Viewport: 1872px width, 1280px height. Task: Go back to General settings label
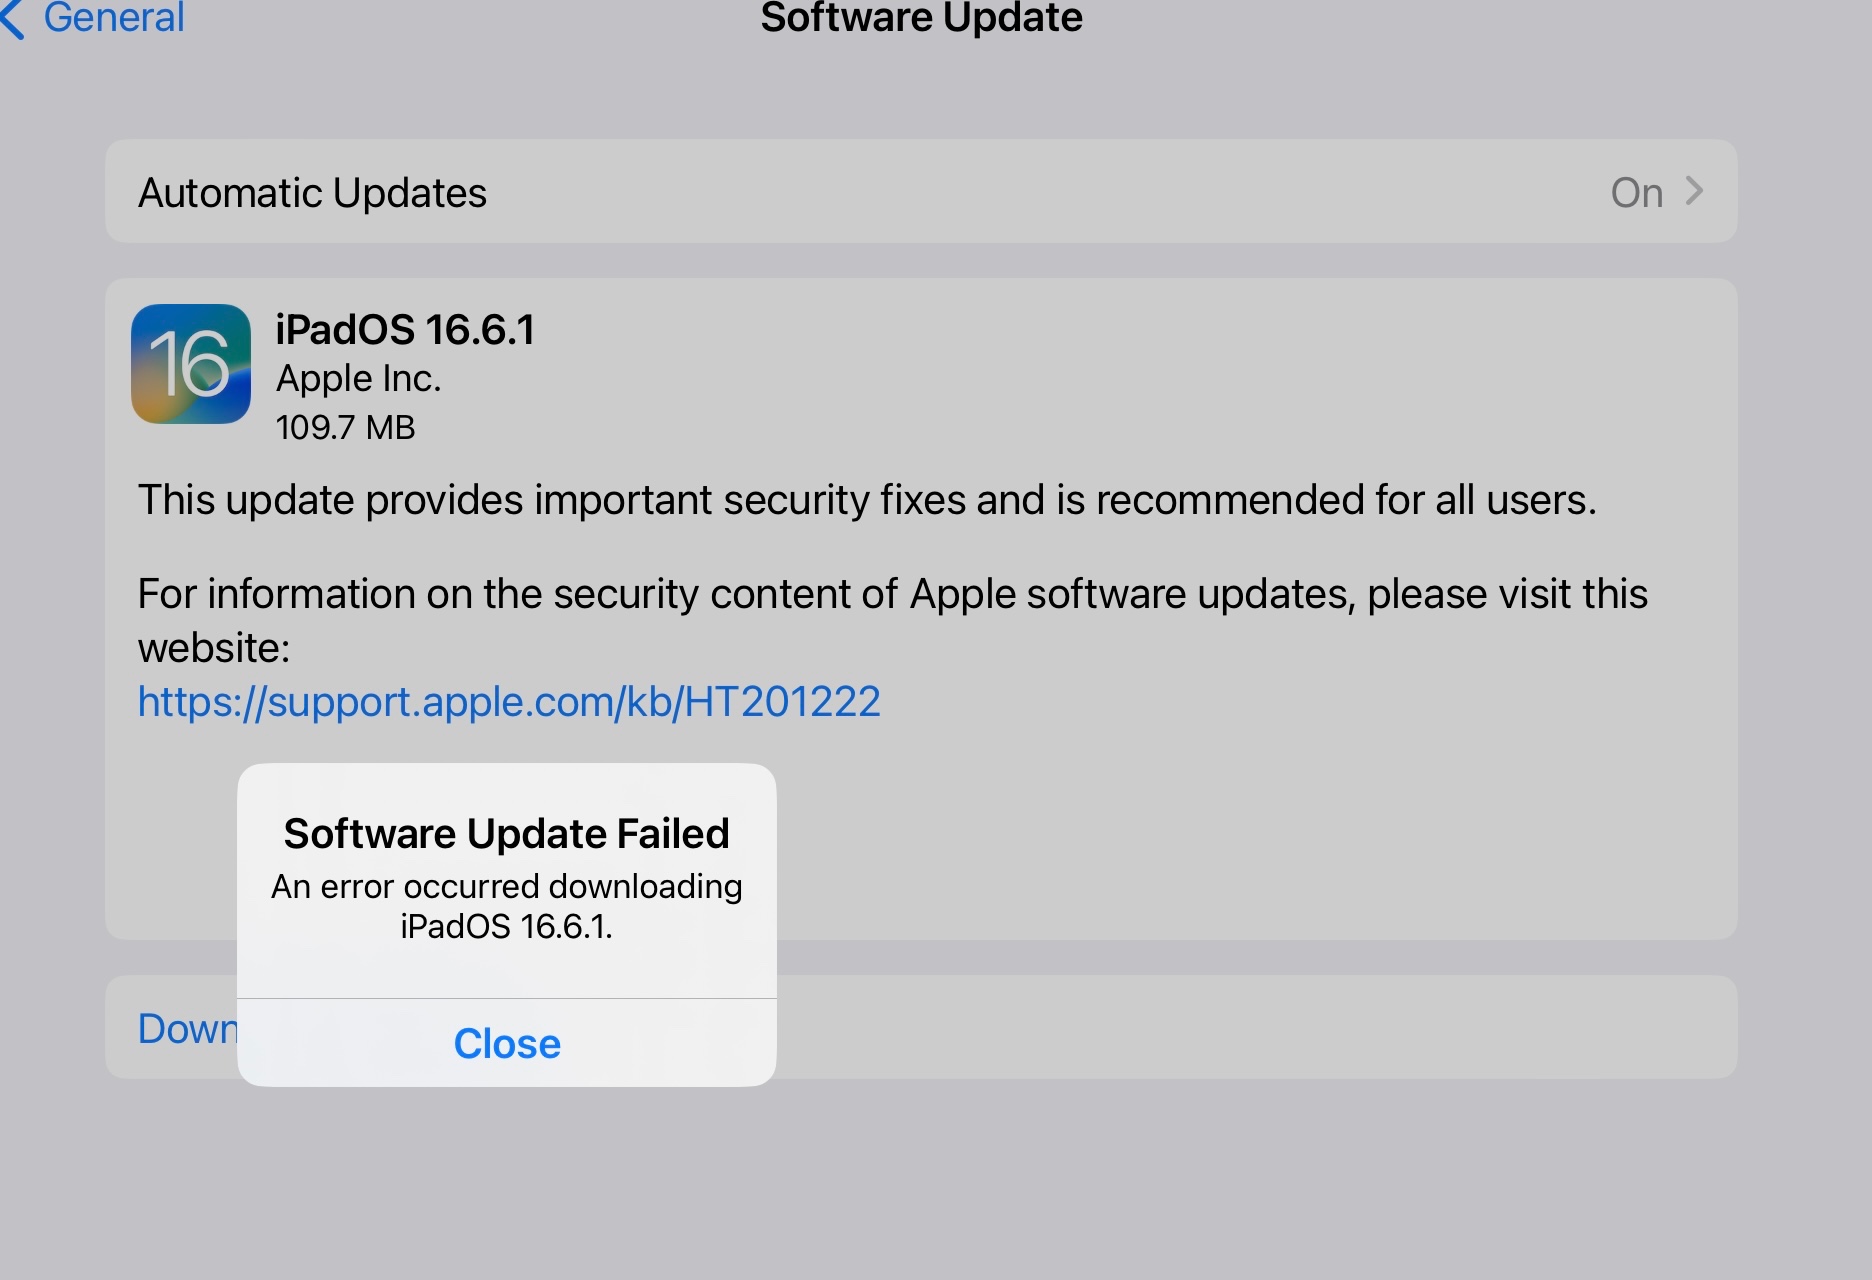coord(114,17)
